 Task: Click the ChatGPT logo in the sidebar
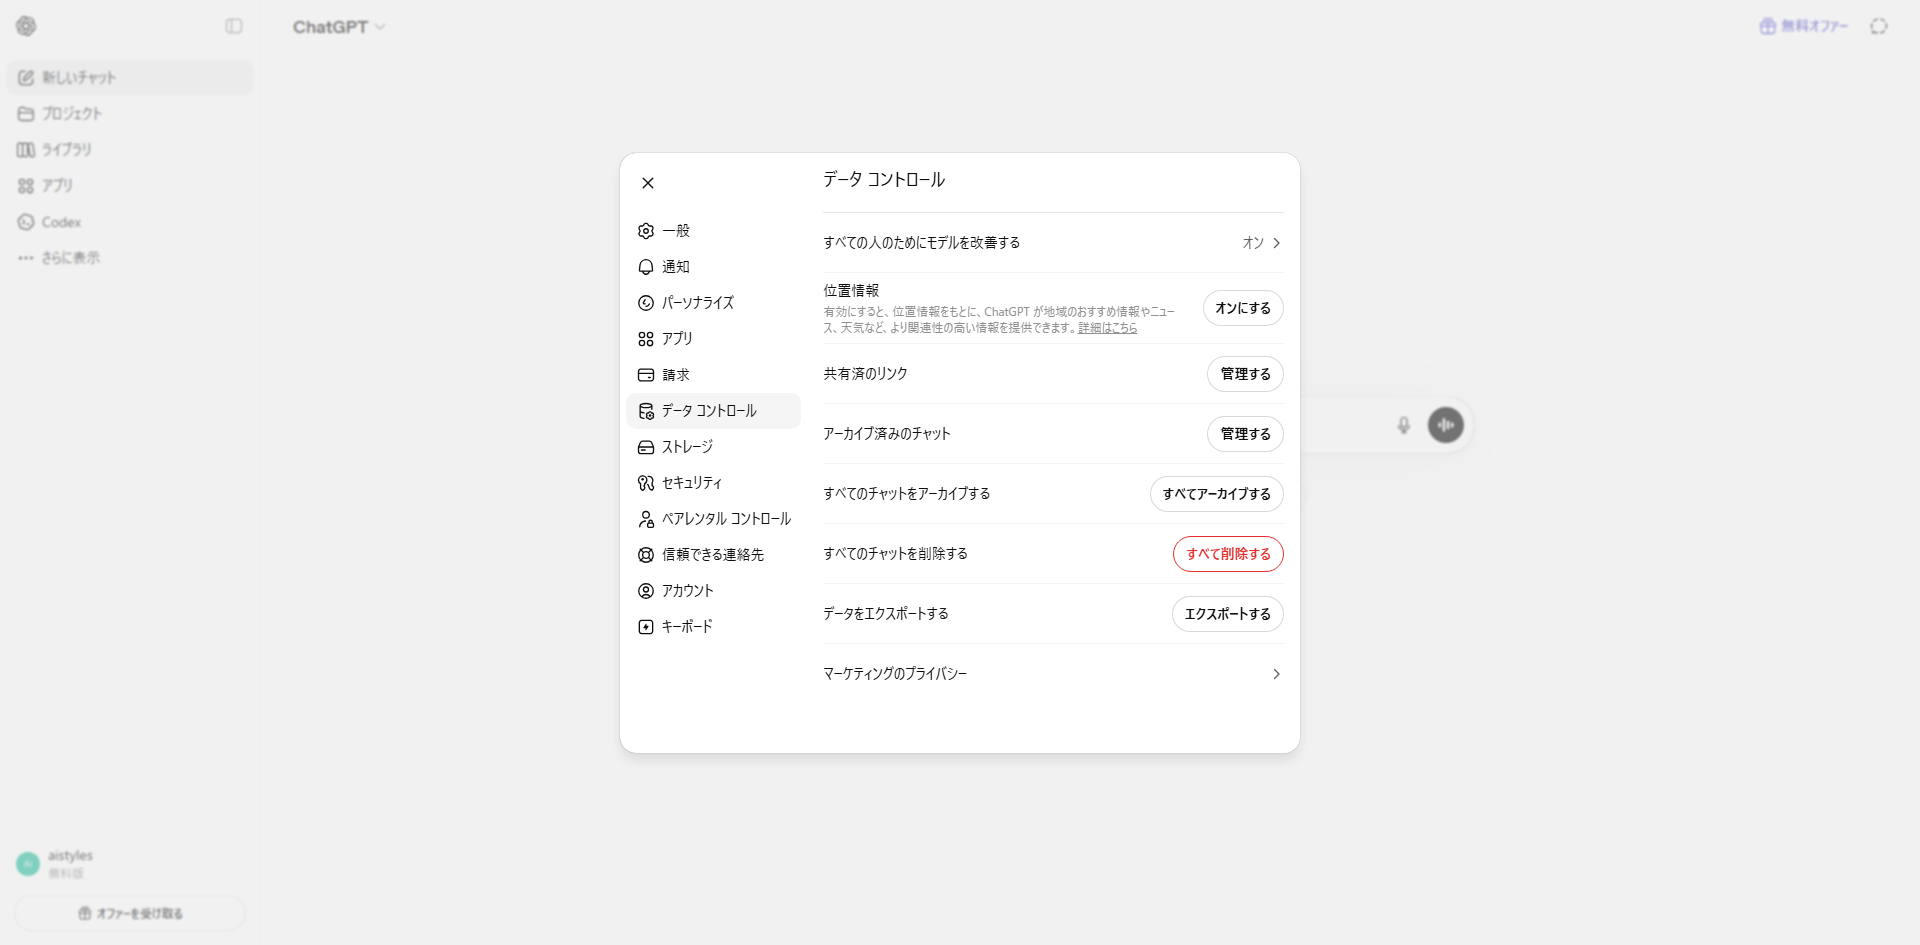[x=26, y=26]
